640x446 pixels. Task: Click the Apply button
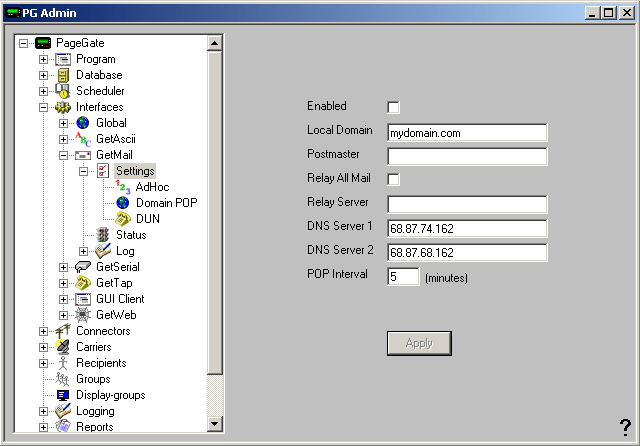(419, 343)
